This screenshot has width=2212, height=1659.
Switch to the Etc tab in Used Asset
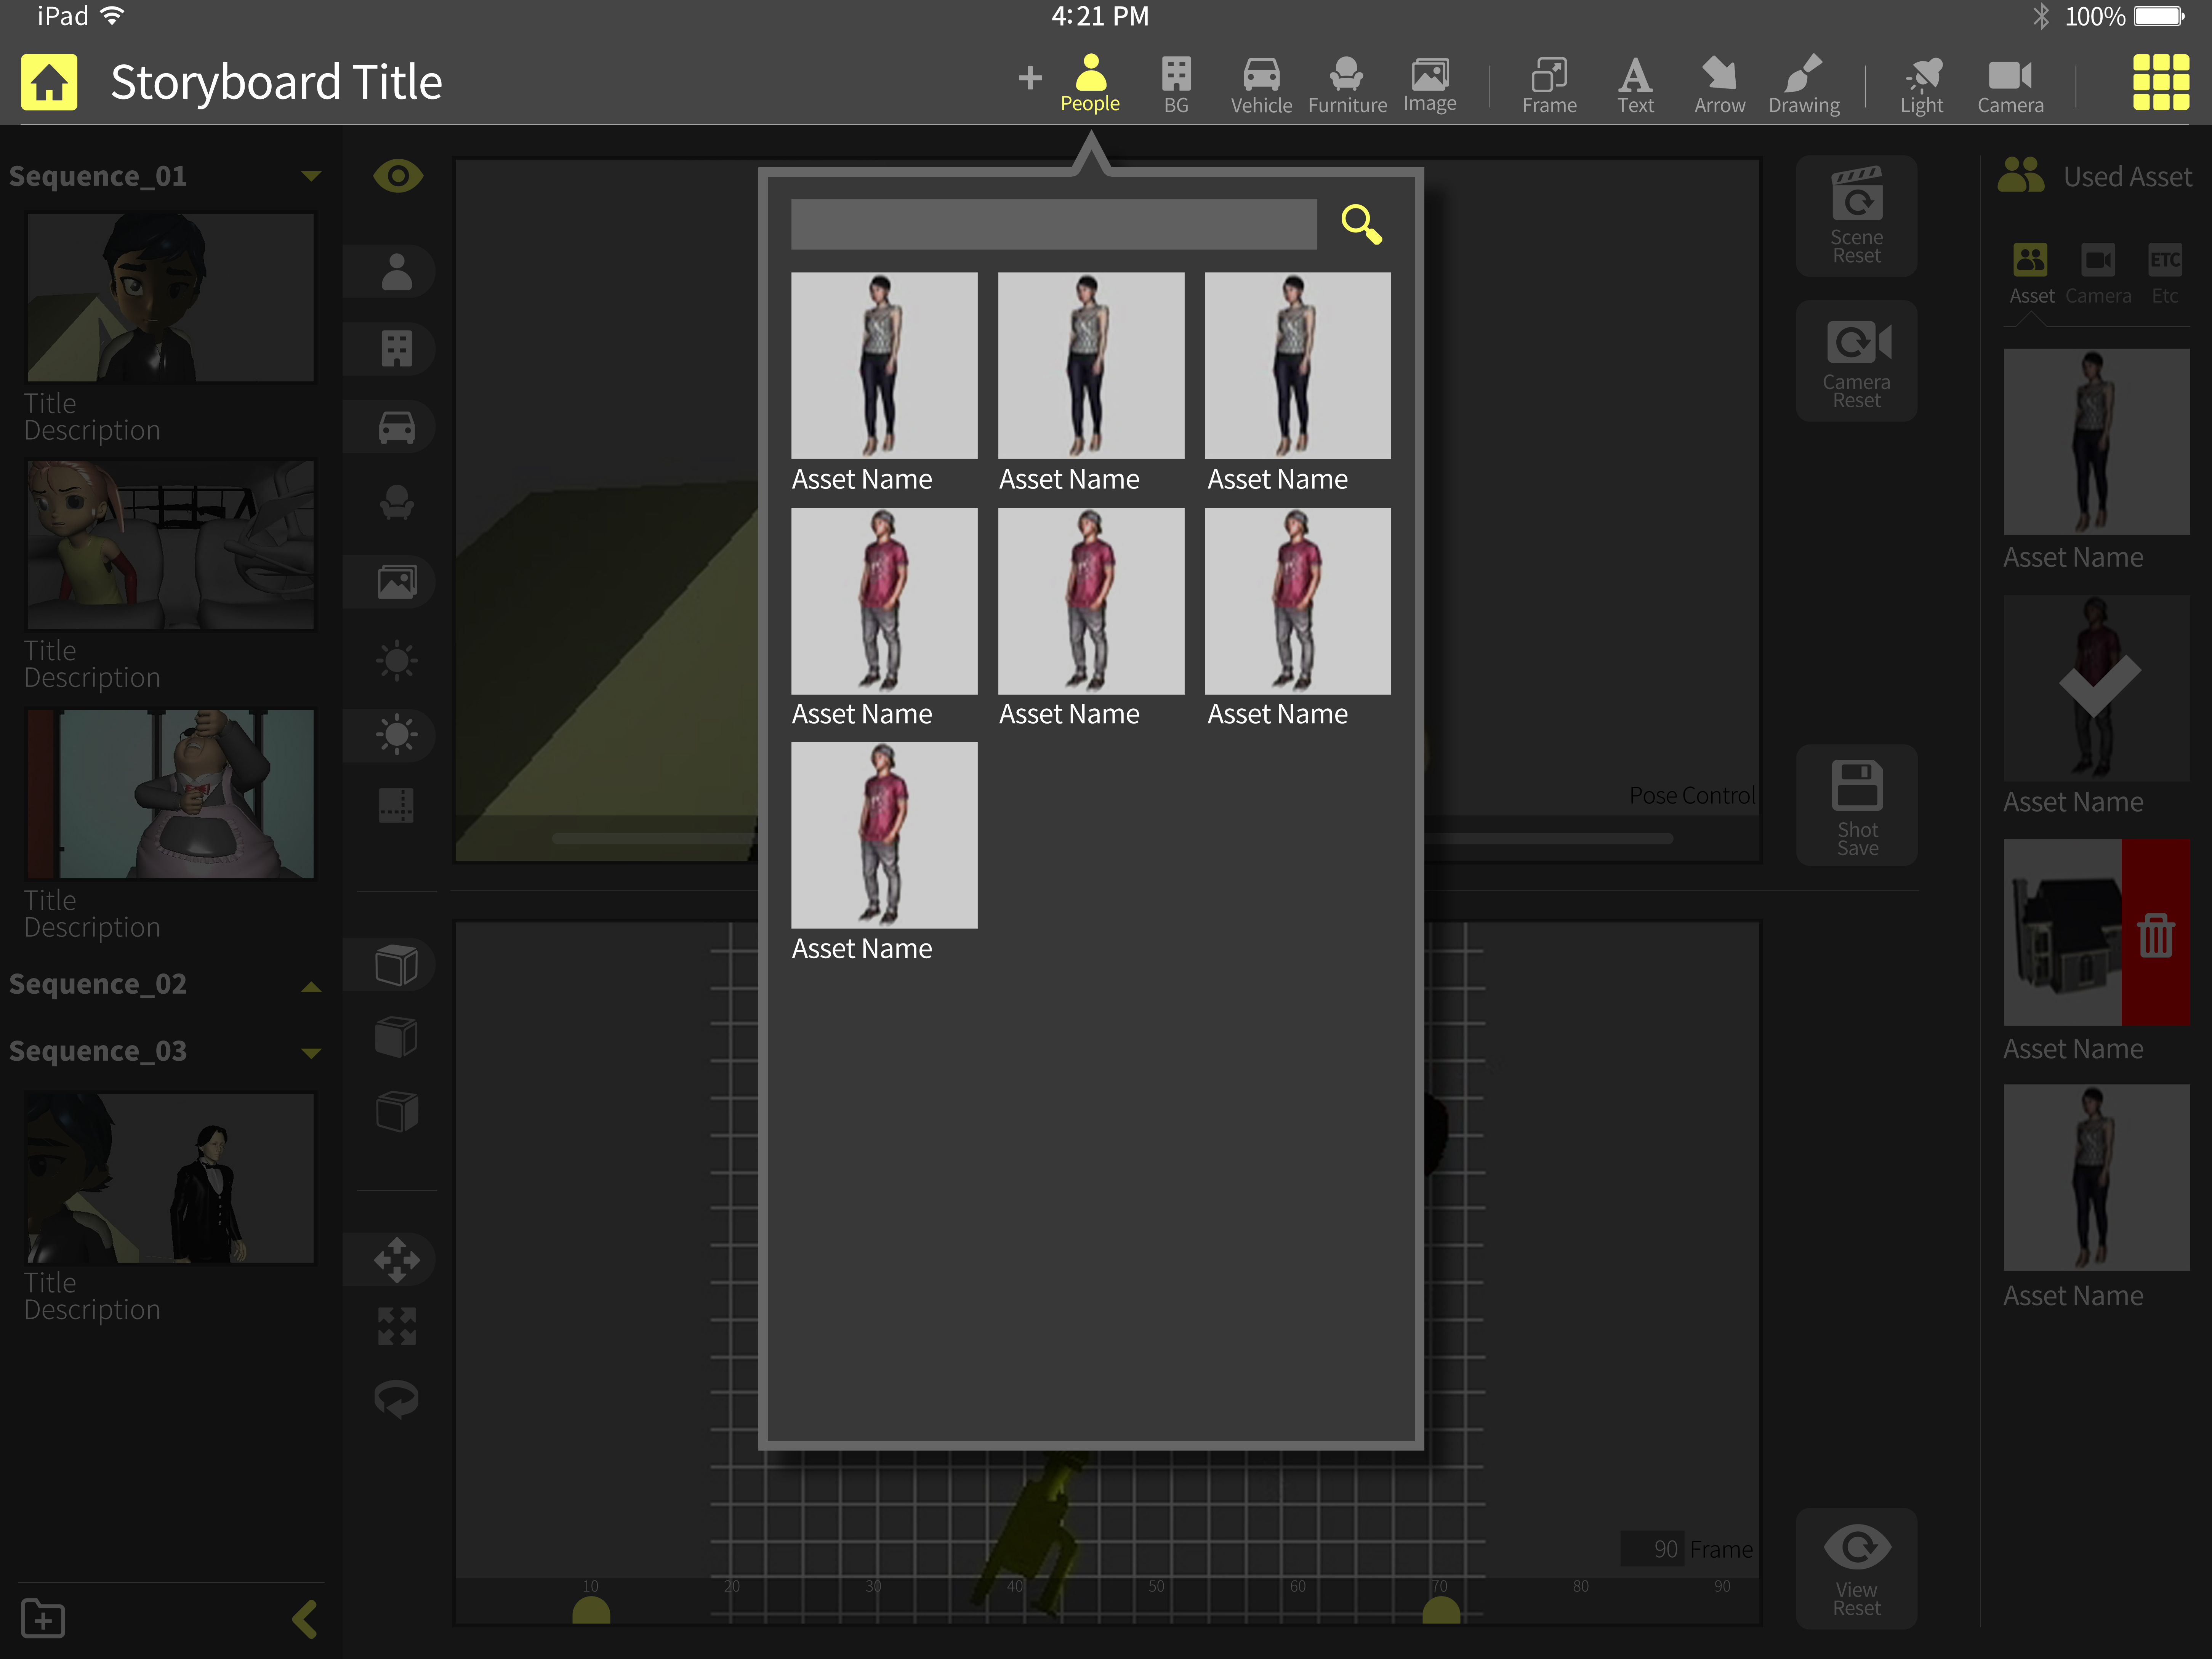(x=2165, y=274)
